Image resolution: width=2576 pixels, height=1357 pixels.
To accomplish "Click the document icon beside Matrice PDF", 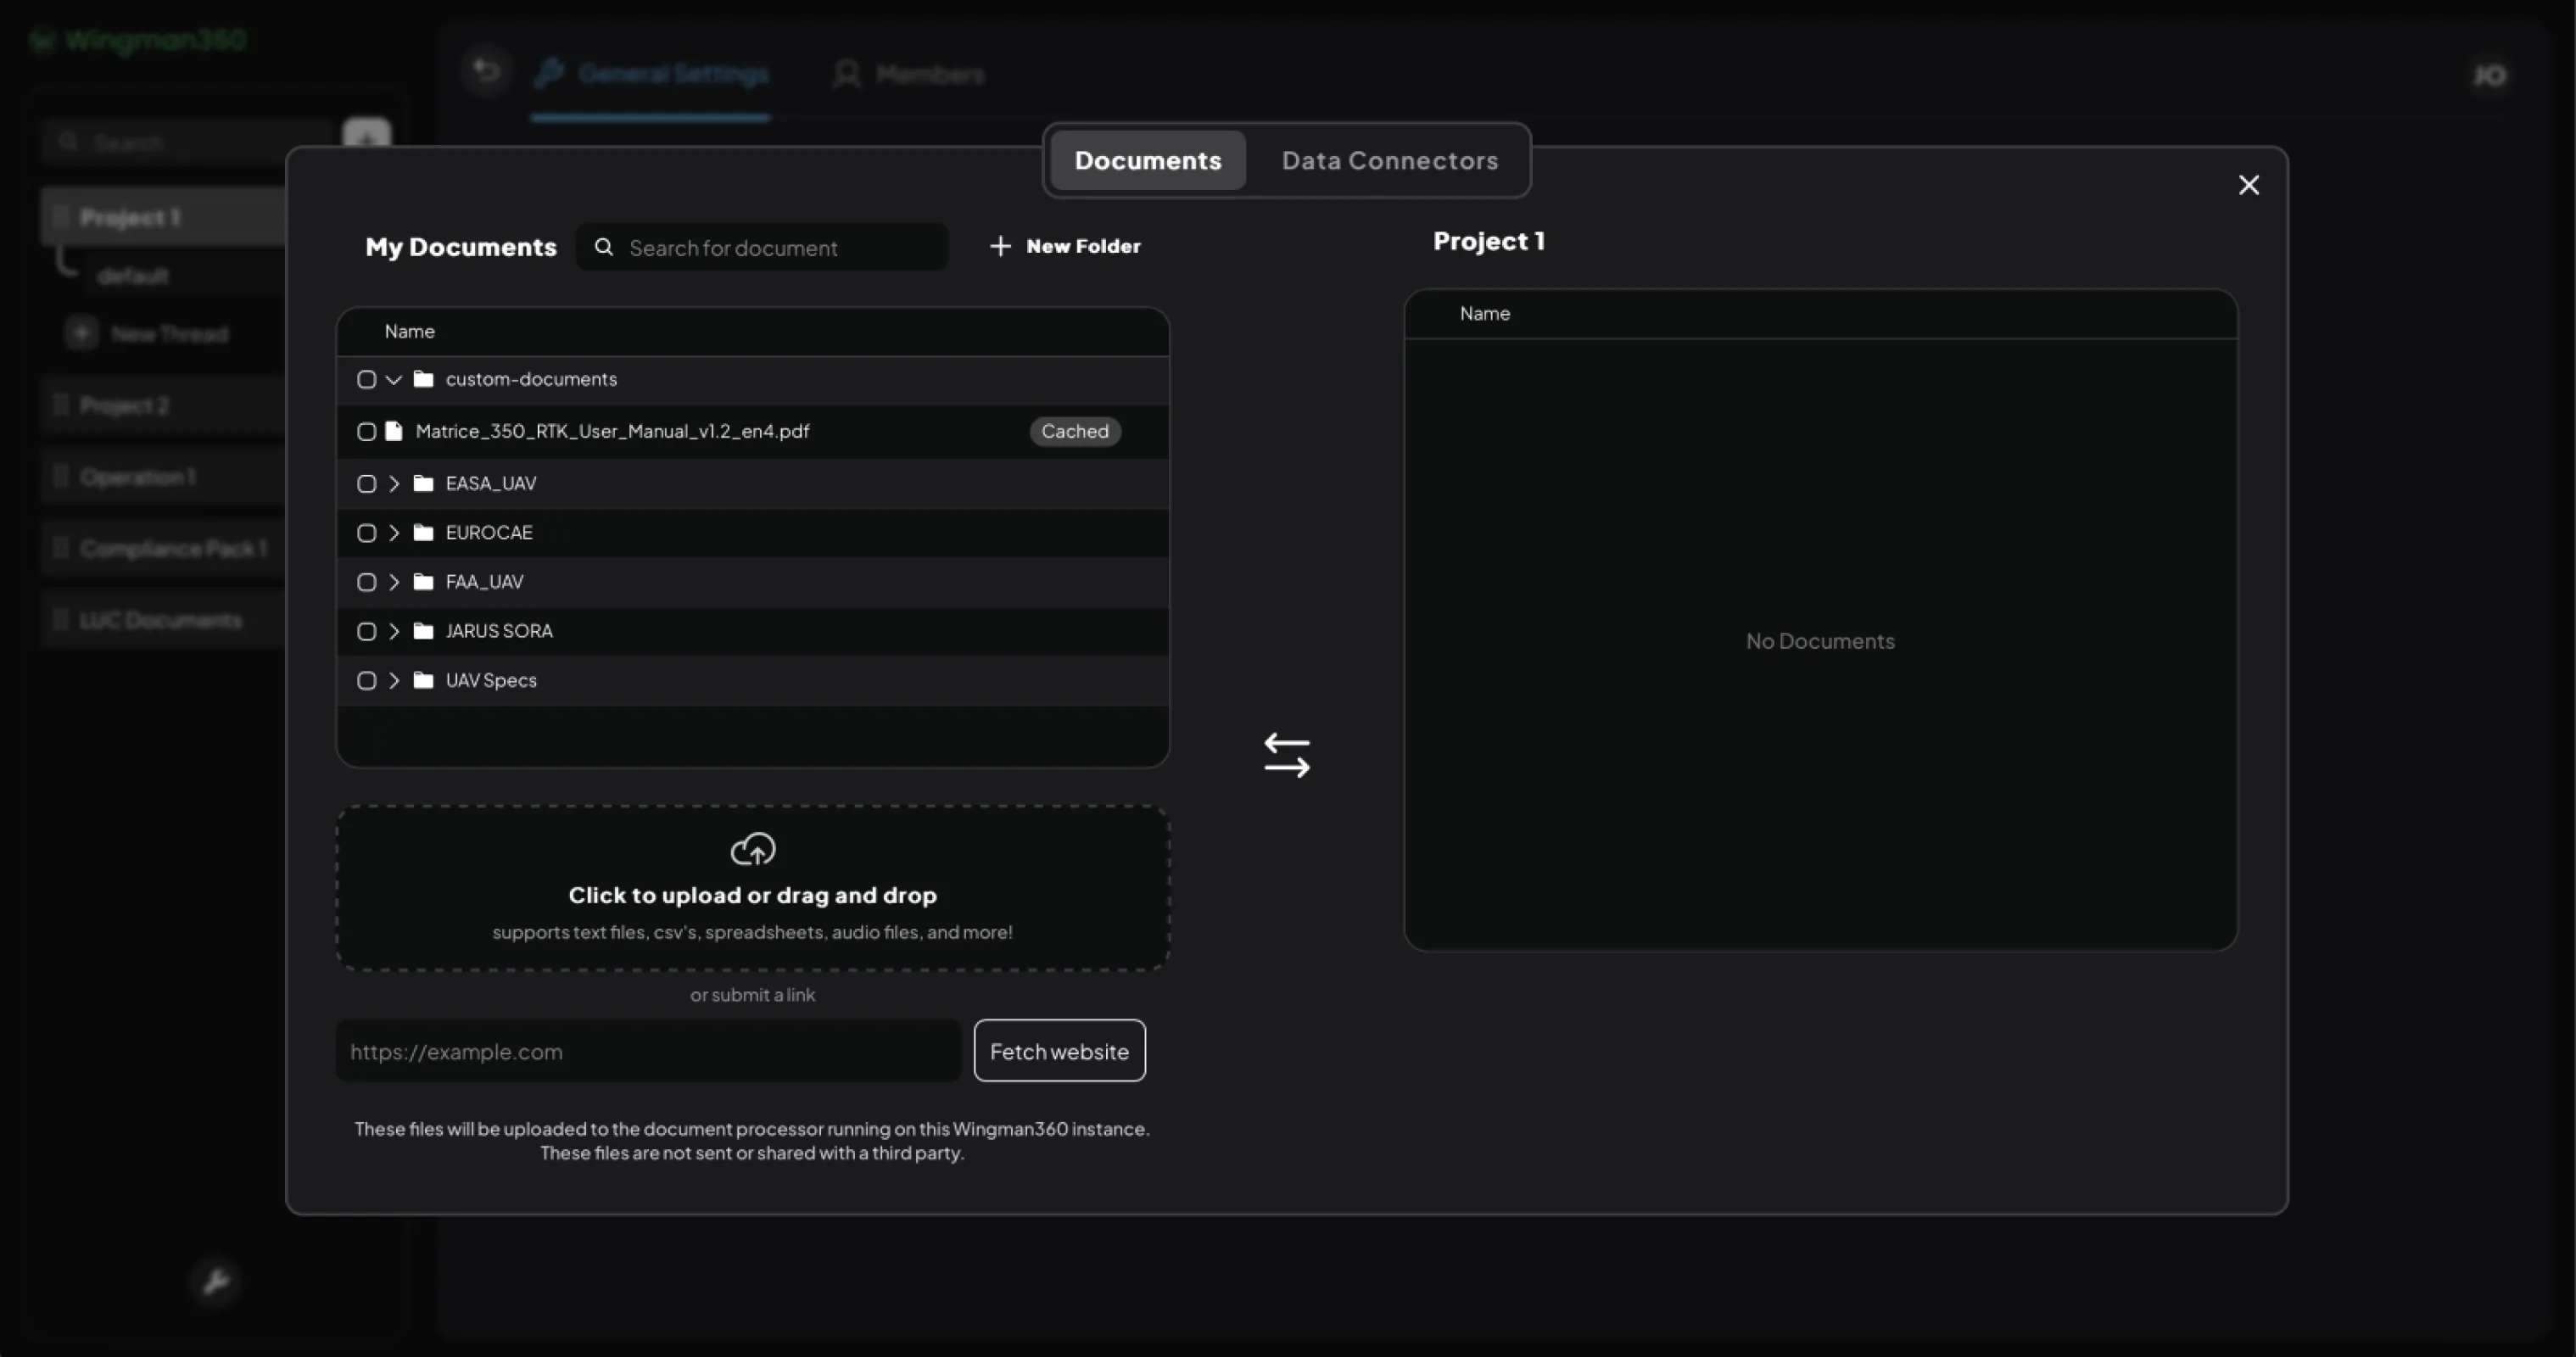I will [394, 431].
